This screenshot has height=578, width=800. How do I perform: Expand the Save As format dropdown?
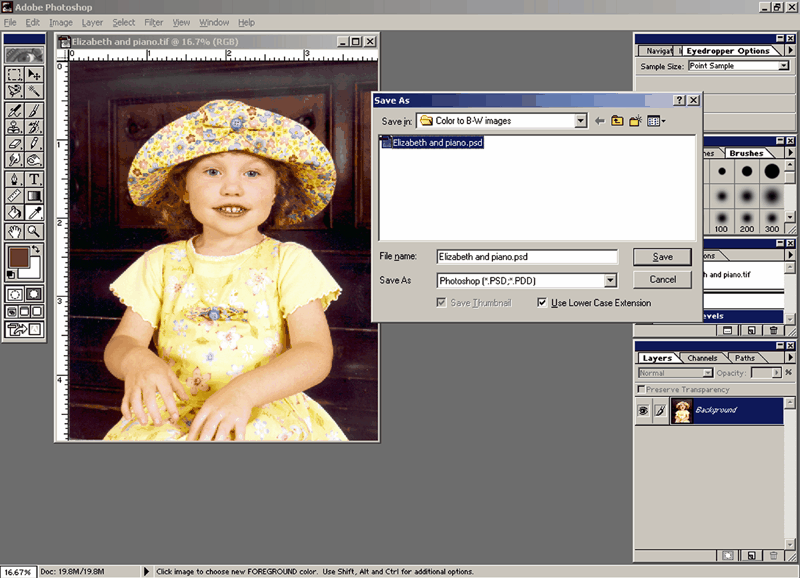pos(610,281)
